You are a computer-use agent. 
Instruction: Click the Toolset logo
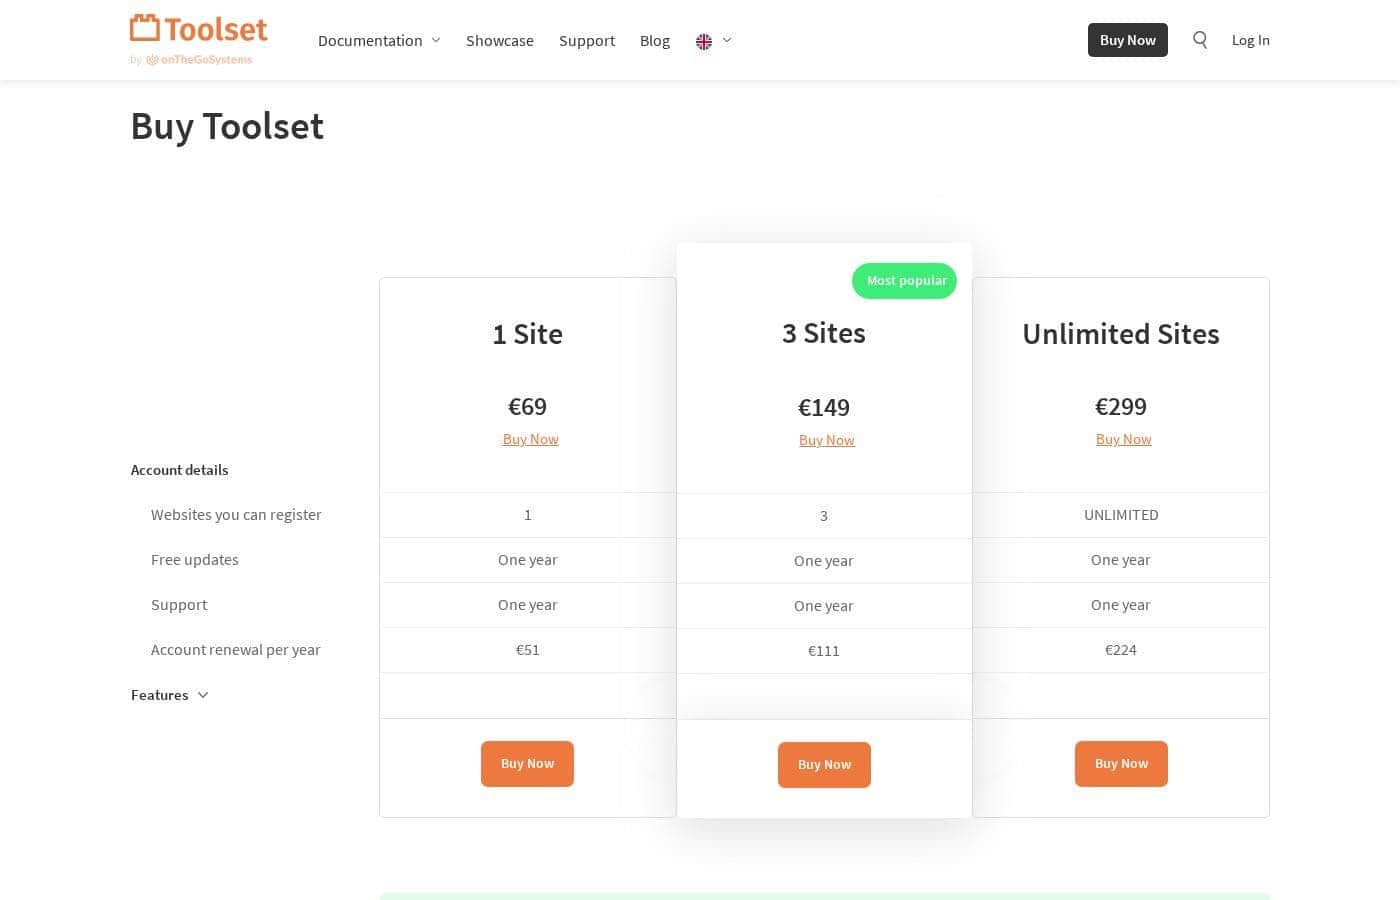pyautogui.click(x=199, y=29)
